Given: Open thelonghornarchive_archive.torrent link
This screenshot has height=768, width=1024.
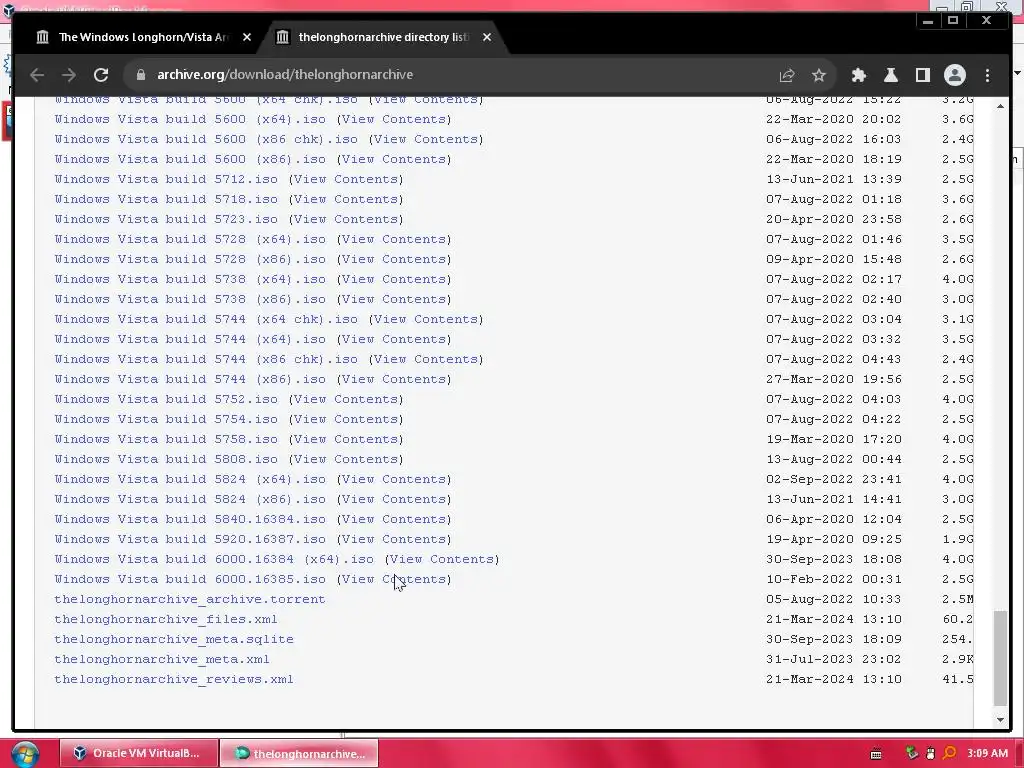Looking at the screenshot, I should (x=189, y=600).
